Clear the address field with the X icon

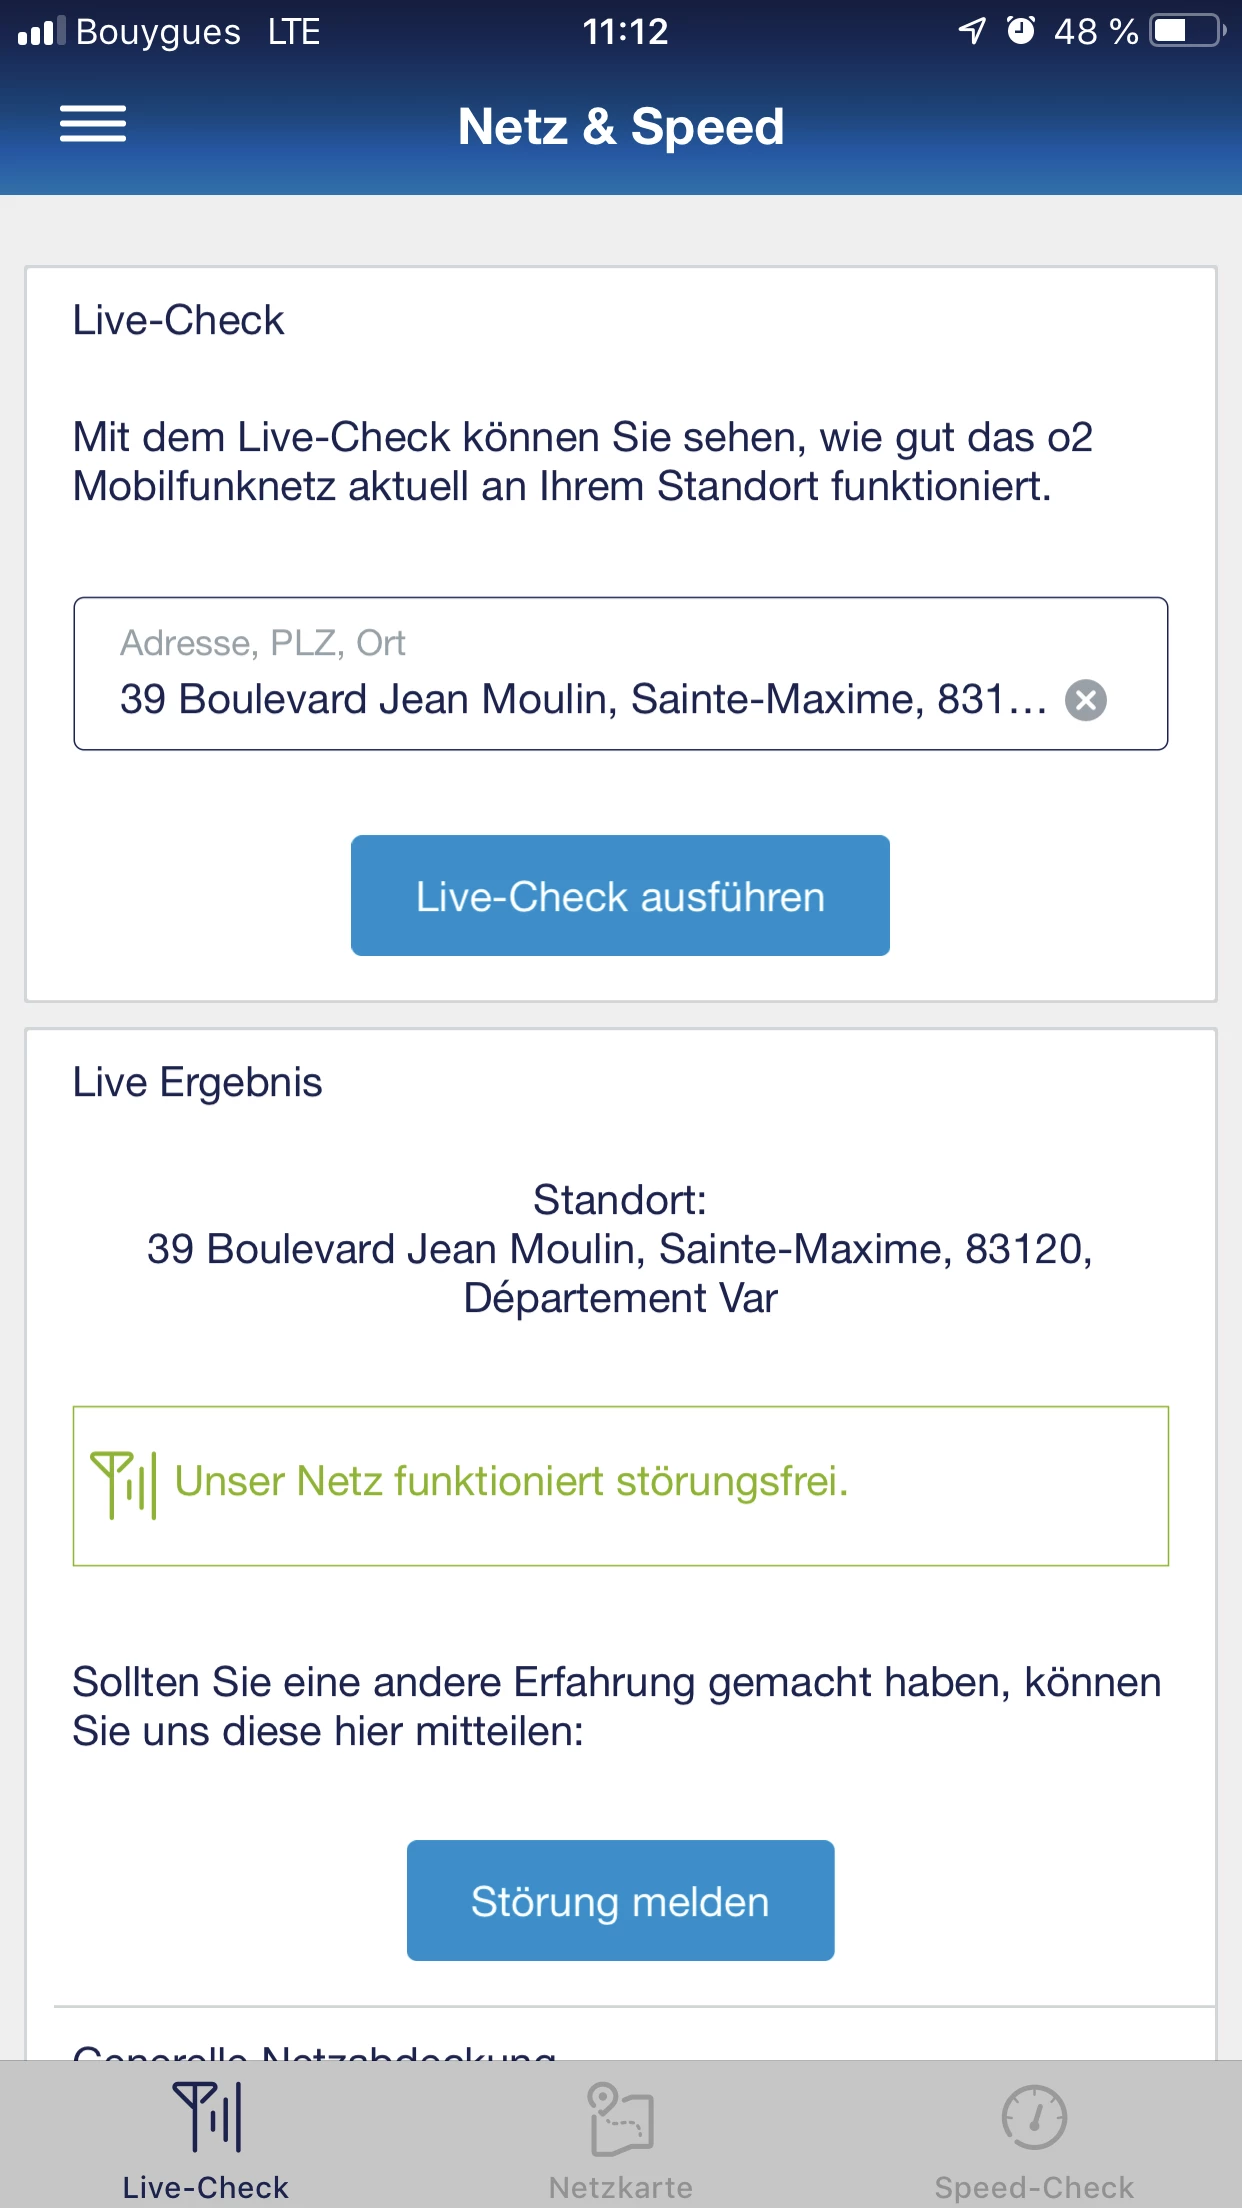pyautogui.click(x=1086, y=700)
